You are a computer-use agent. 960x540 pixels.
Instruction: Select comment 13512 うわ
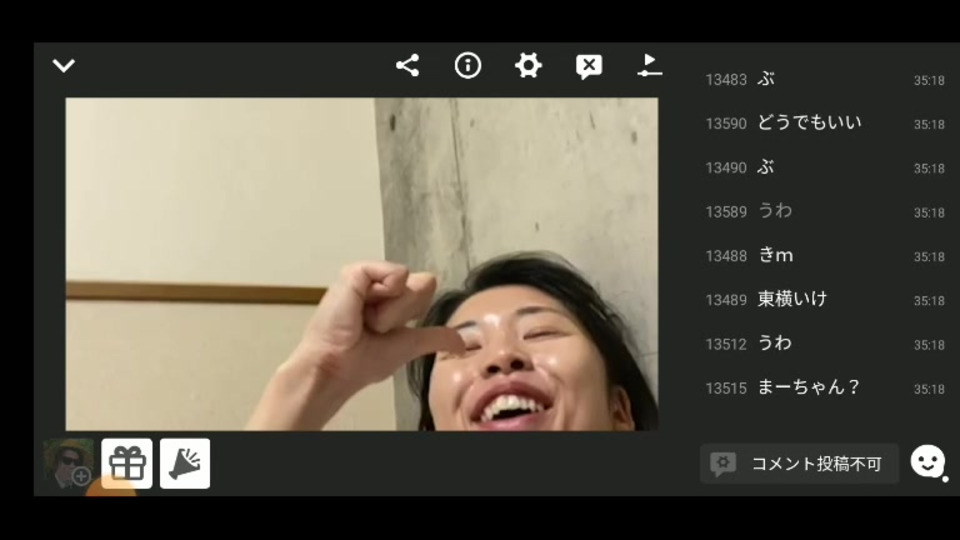coord(825,344)
